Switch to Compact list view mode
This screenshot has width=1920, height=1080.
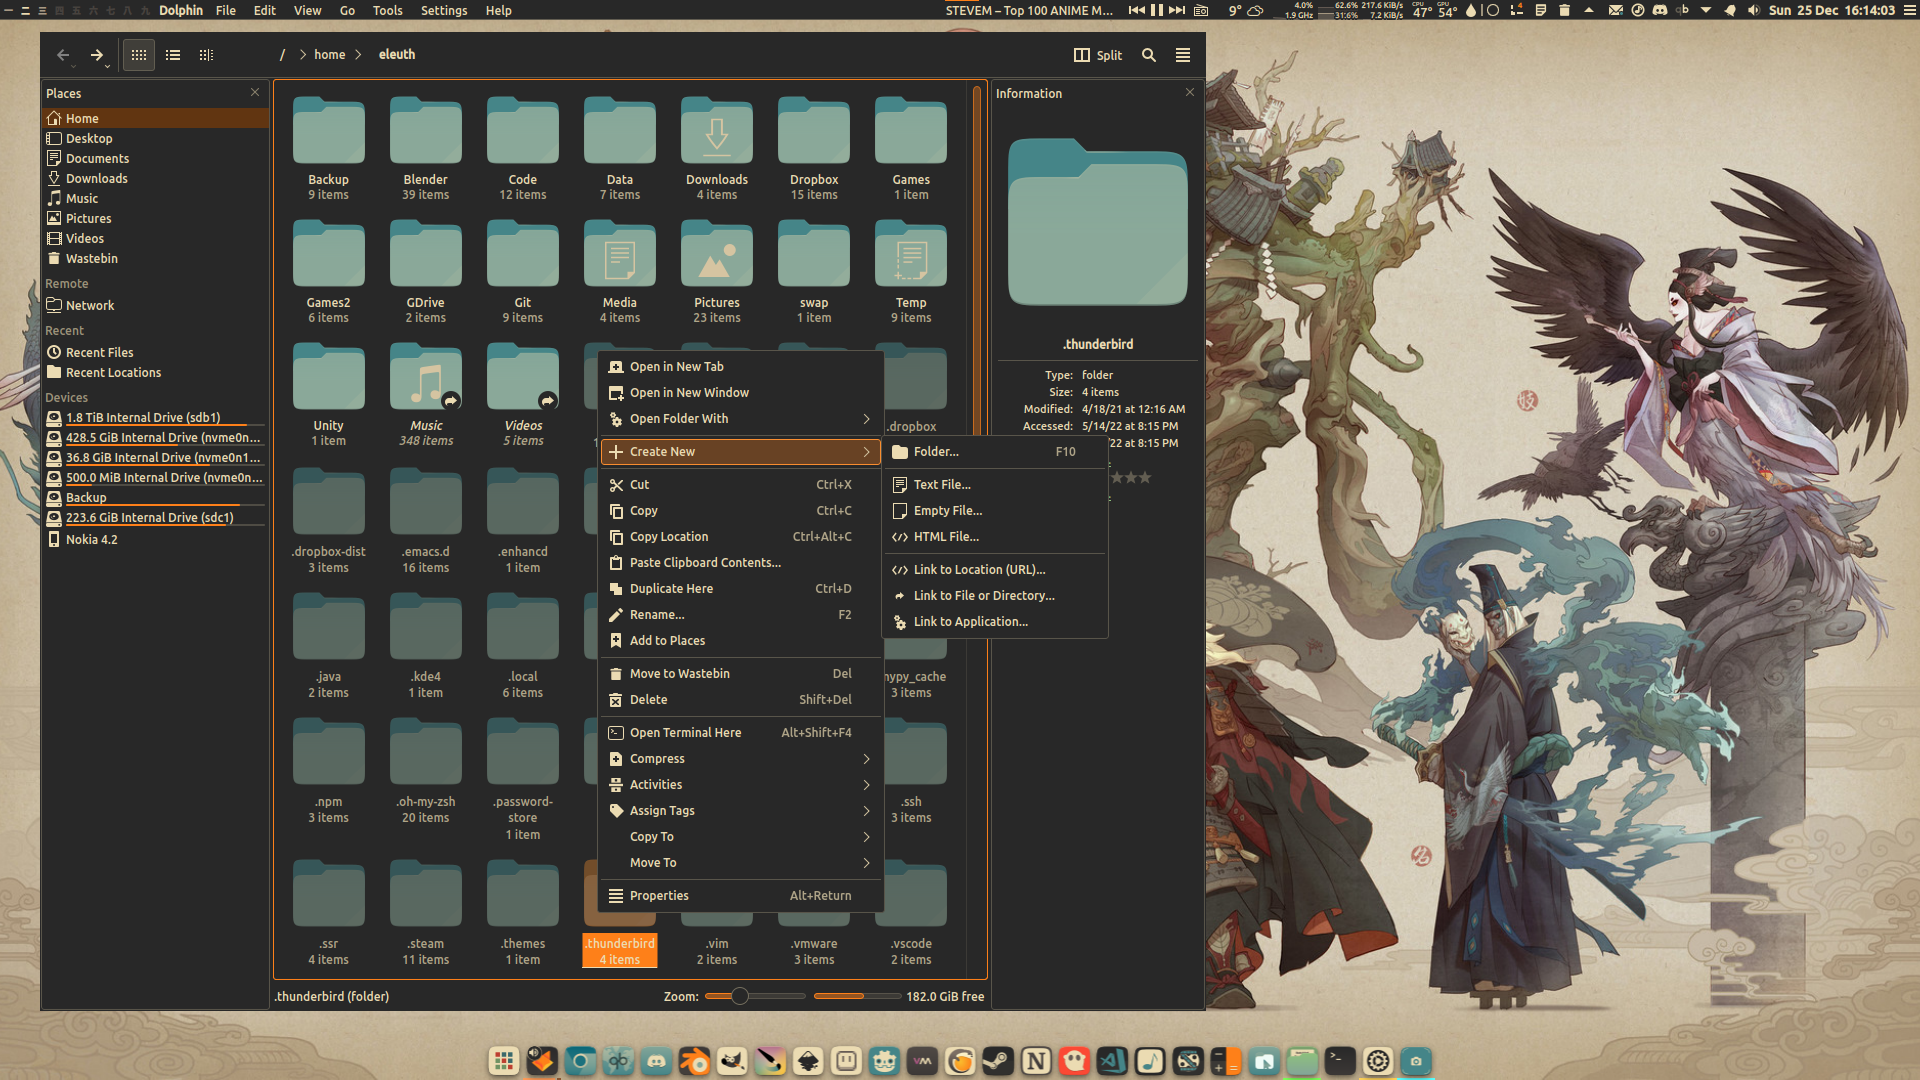pos(173,55)
